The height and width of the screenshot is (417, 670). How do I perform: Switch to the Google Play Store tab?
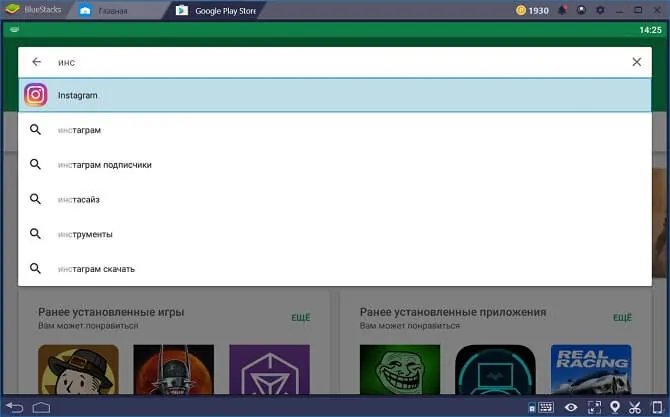(216, 11)
